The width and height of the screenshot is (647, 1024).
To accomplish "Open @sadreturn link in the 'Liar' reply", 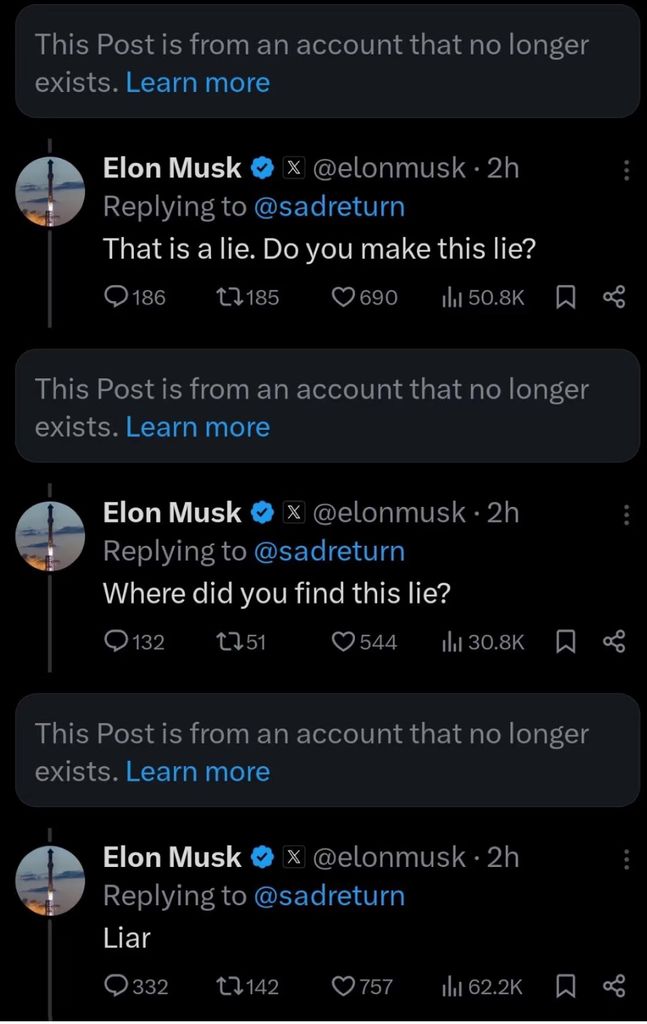I will point(330,896).
